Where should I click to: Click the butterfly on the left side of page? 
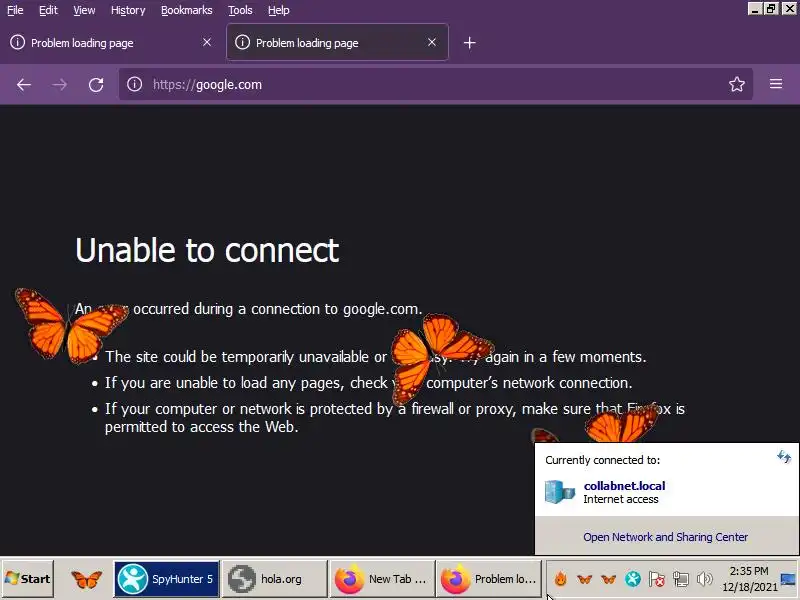pyautogui.click(x=70, y=326)
